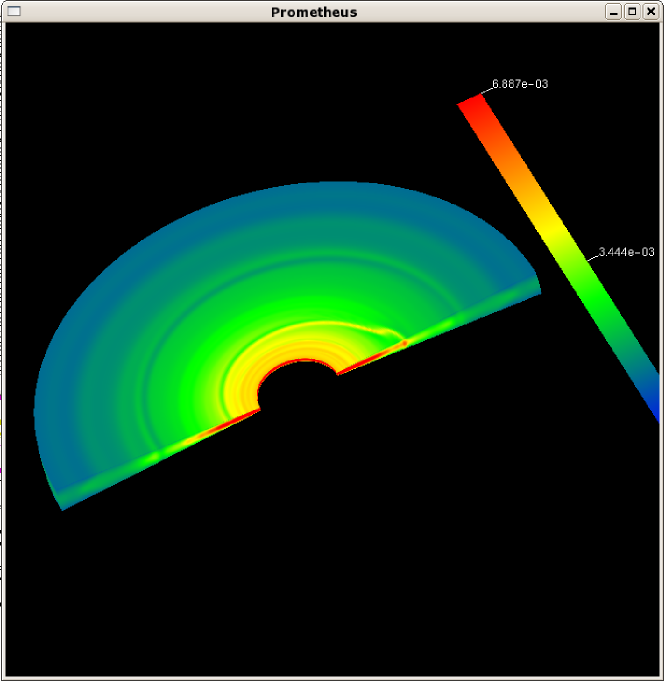The width and height of the screenshot is (664, 682).
Task: Click the red spot on the right disk edge
Action: pyautogui.click(x=404, y=344)
